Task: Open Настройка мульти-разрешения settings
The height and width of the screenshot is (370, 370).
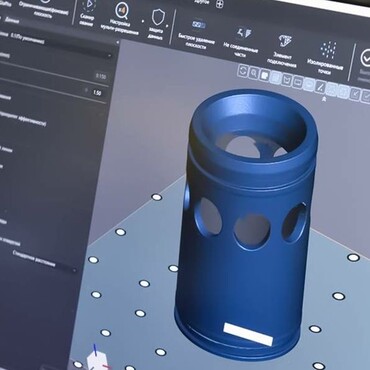Action: (x=122, y=11)
